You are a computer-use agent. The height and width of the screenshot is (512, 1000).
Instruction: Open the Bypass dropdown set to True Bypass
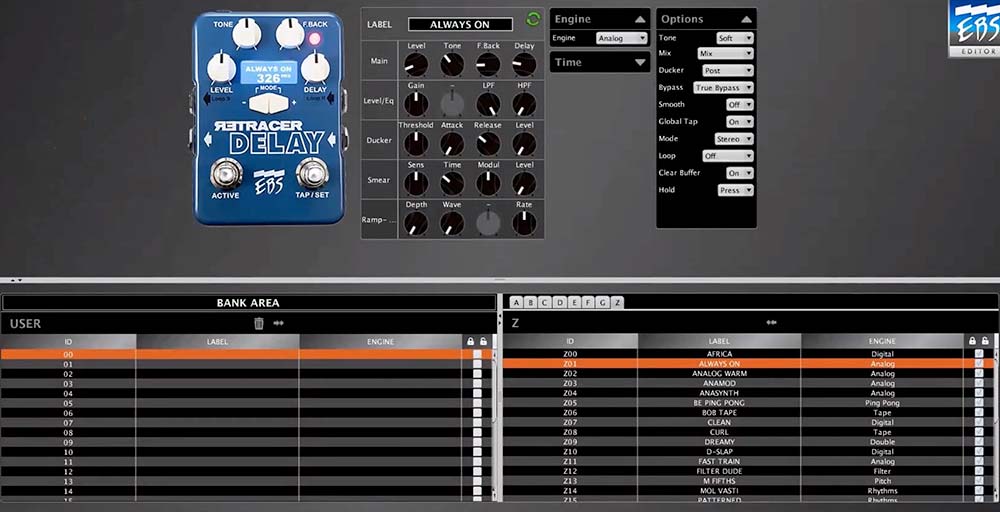tap(723, 87)
